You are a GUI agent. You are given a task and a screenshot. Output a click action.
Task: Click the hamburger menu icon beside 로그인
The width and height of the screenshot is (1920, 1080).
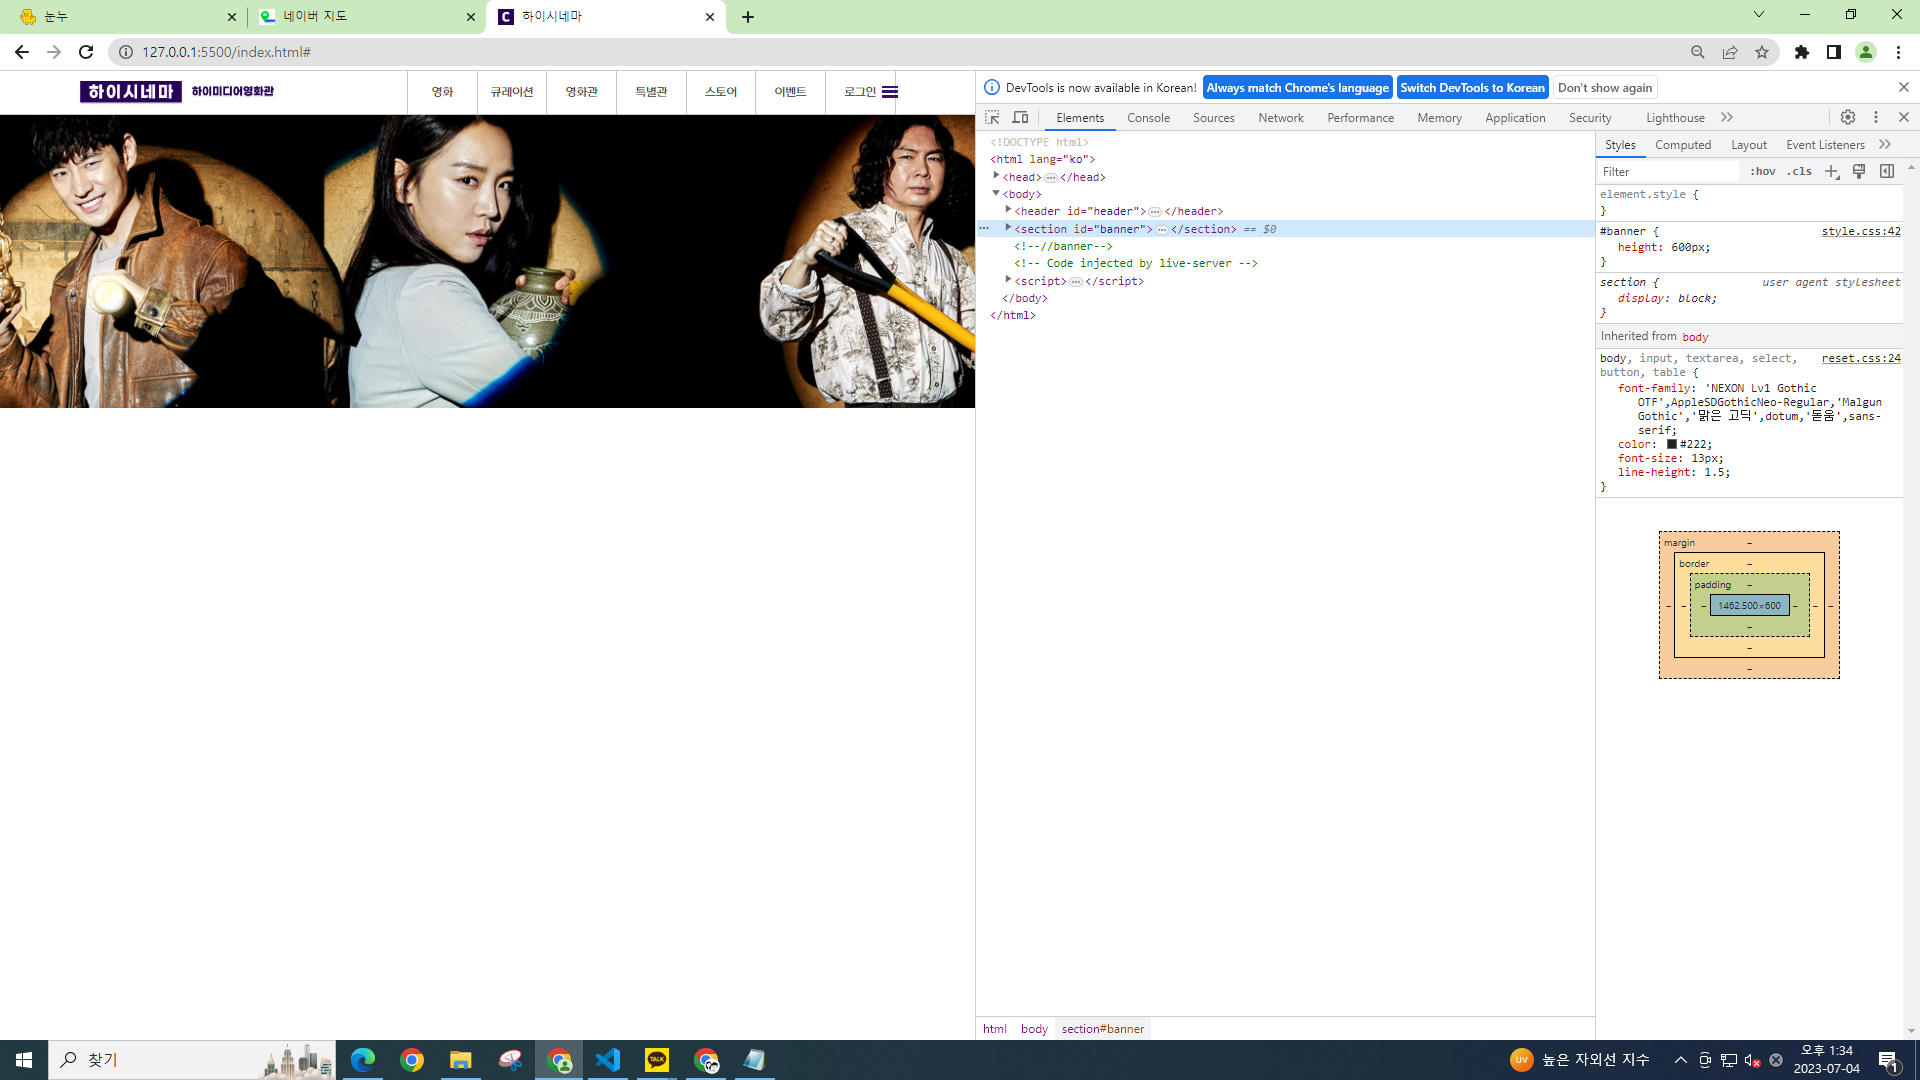(890, 92)
